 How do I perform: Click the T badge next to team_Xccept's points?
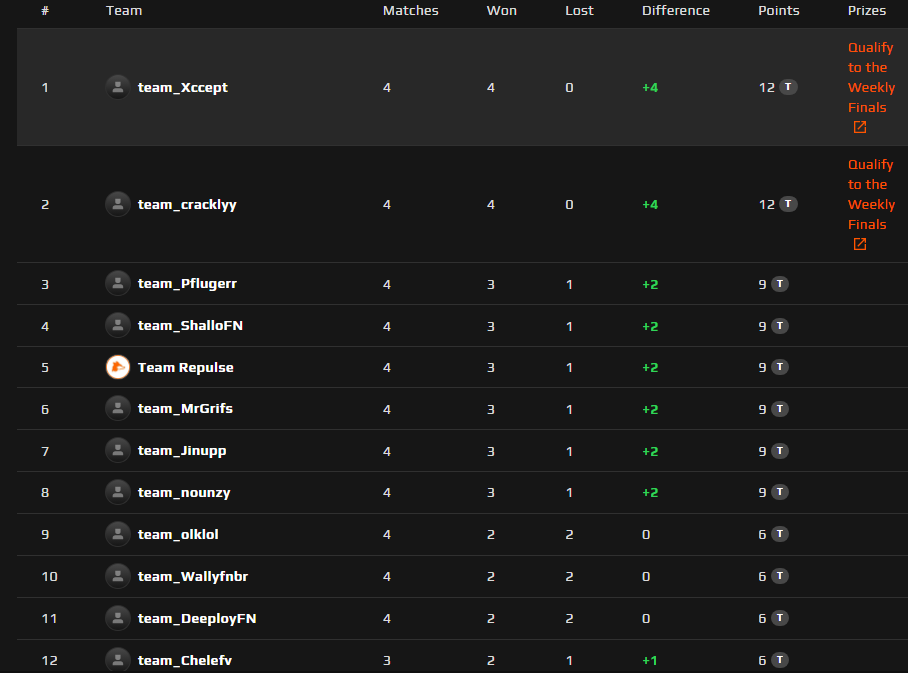[x=788, y=87]
